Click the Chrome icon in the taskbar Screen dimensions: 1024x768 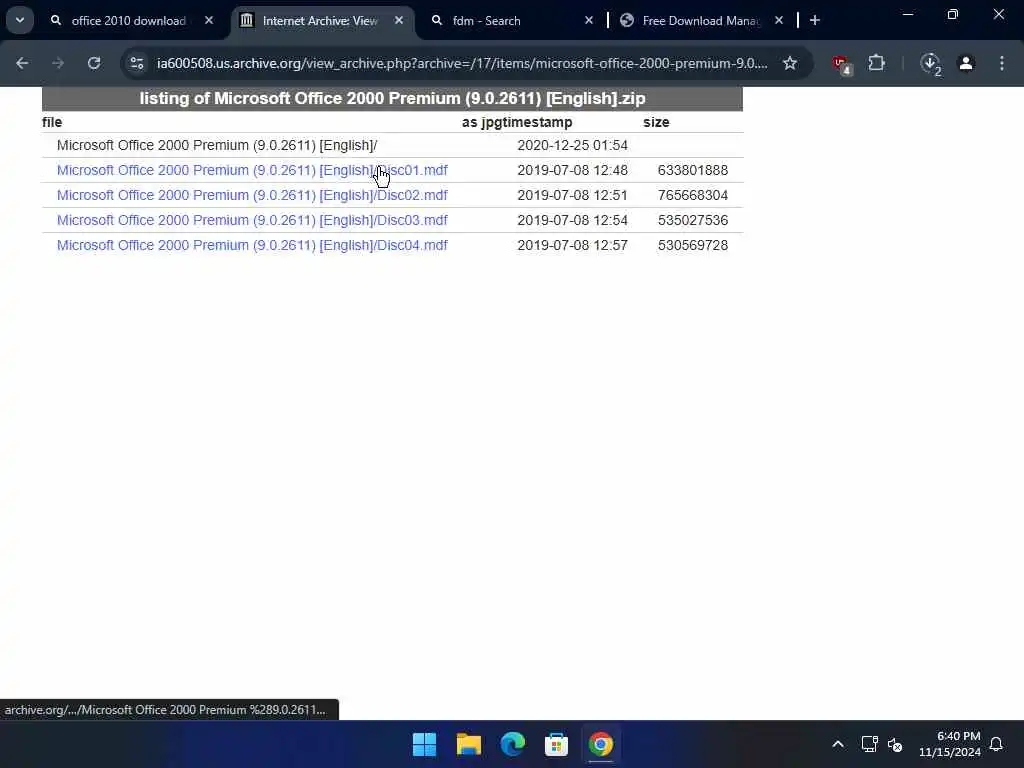(x=601, y=744)
